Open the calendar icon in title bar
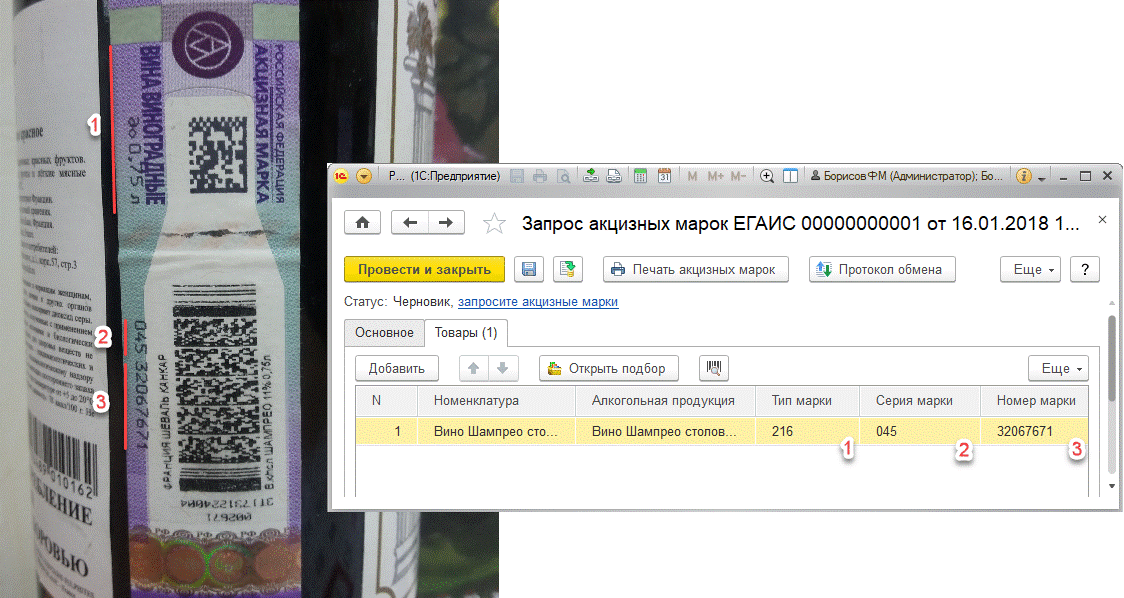 pyautogui.click(x=665, y=176)
